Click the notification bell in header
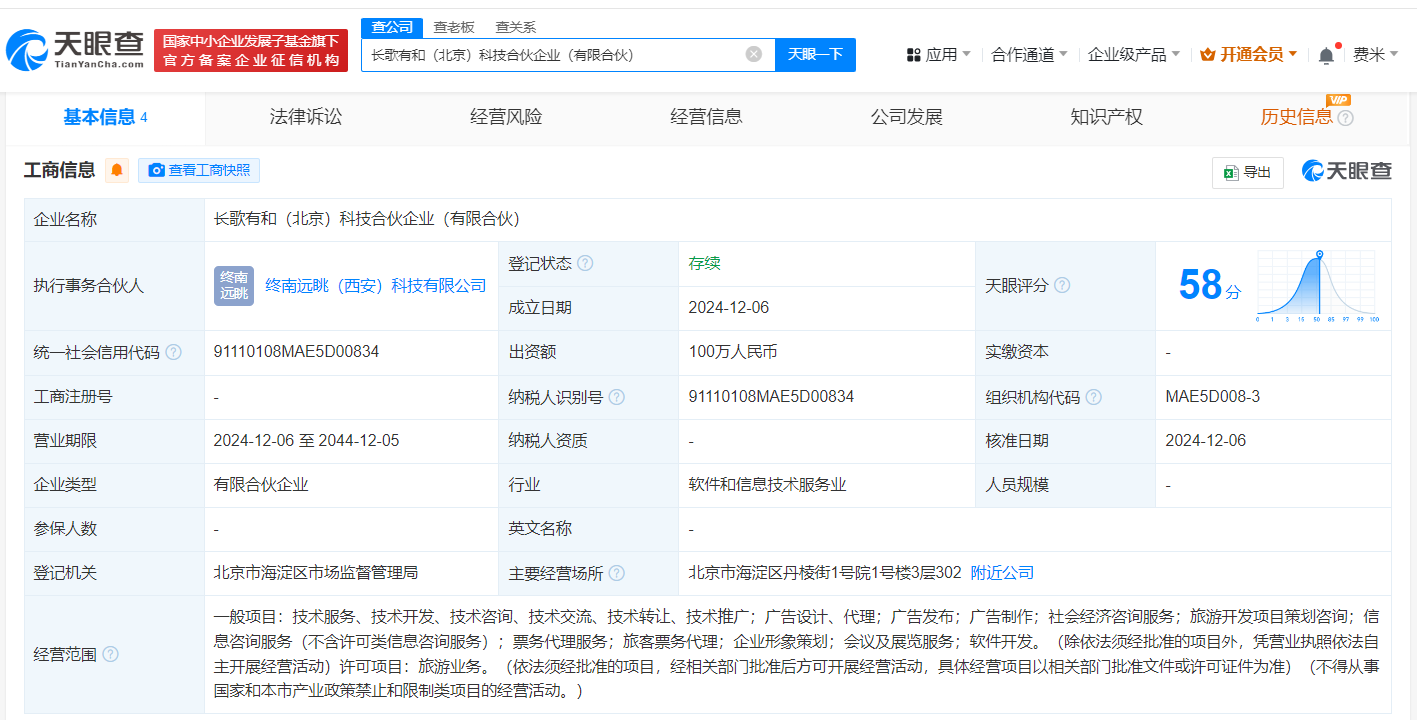 1326,55
